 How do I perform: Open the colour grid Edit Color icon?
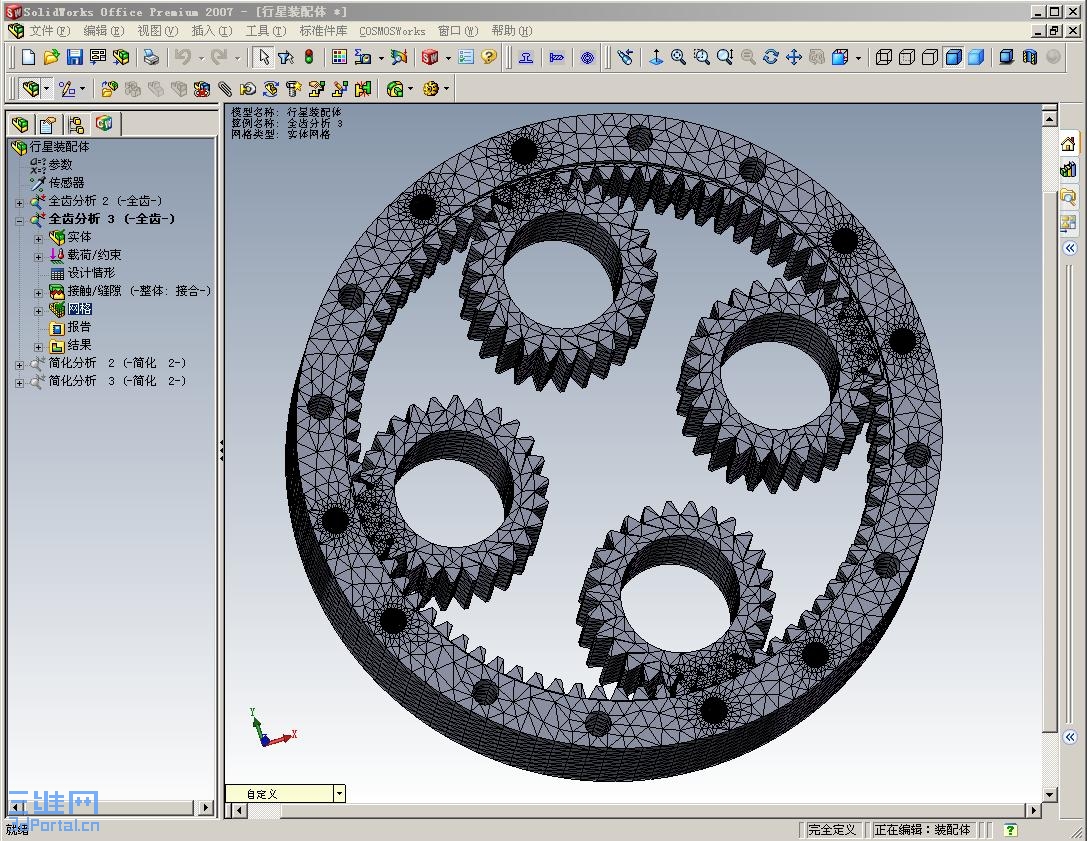339,57
